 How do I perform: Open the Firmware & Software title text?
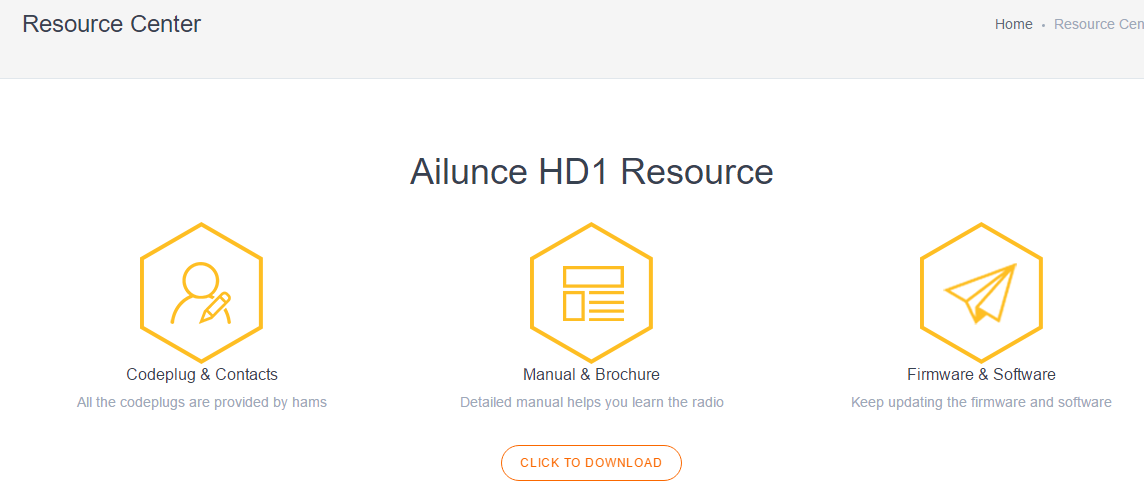[981, 374]
